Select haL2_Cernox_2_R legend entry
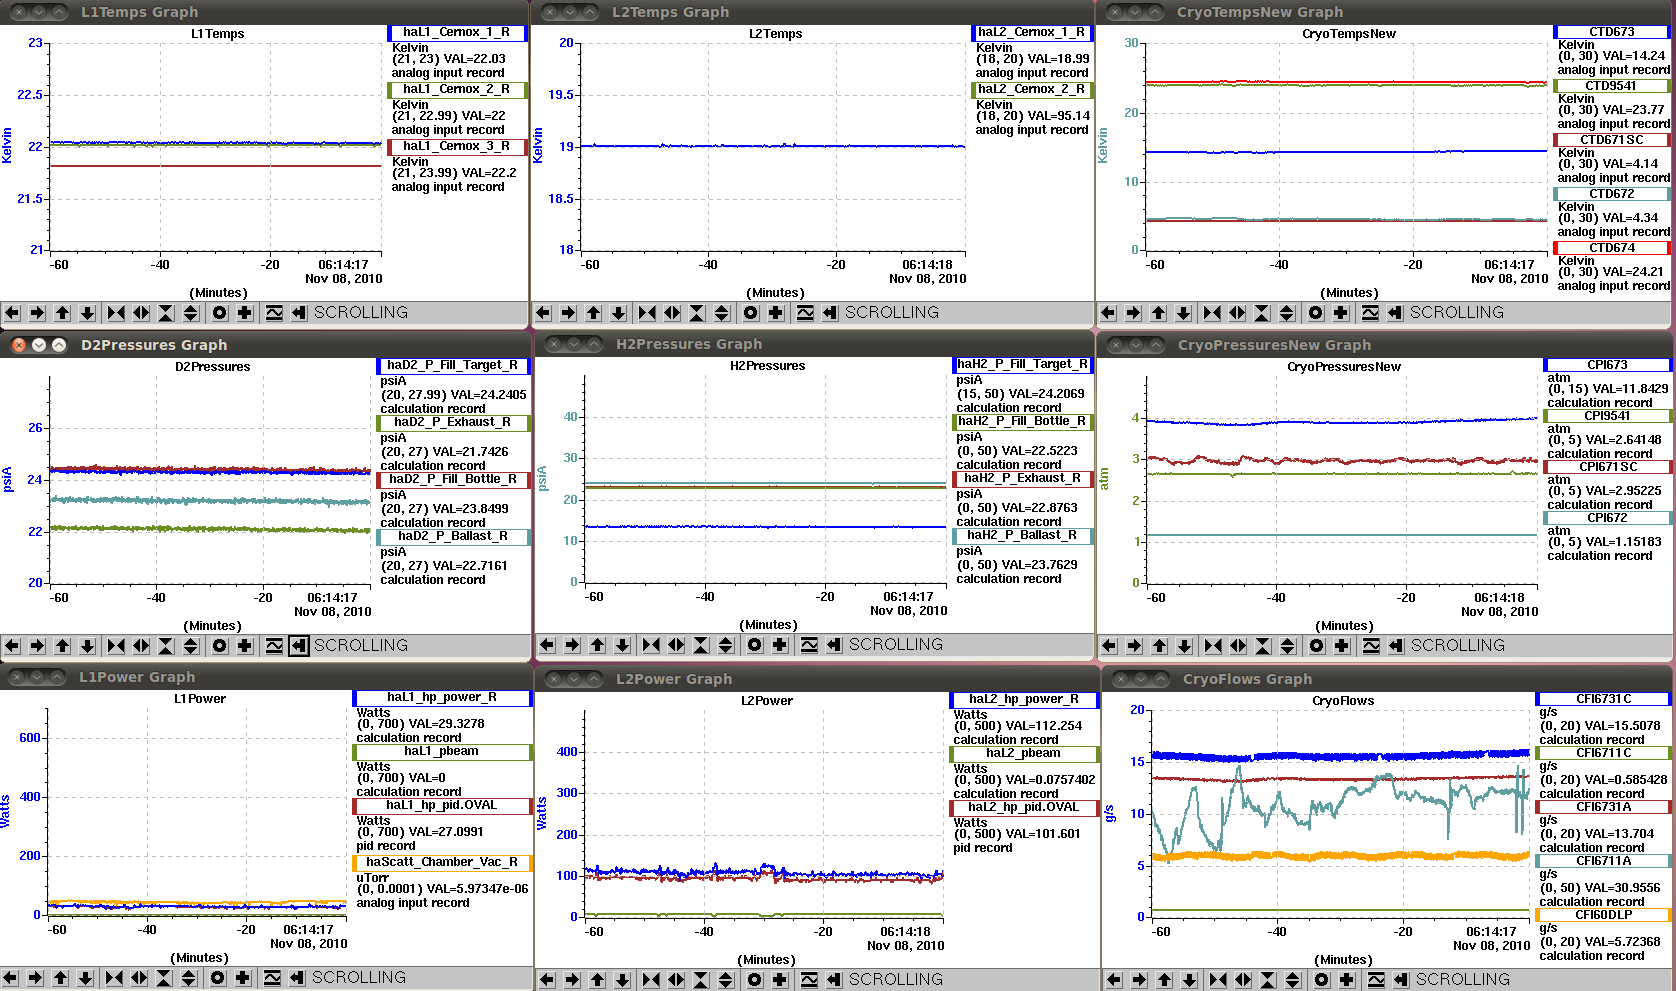1676x991 pixels. click(1032, 90)
